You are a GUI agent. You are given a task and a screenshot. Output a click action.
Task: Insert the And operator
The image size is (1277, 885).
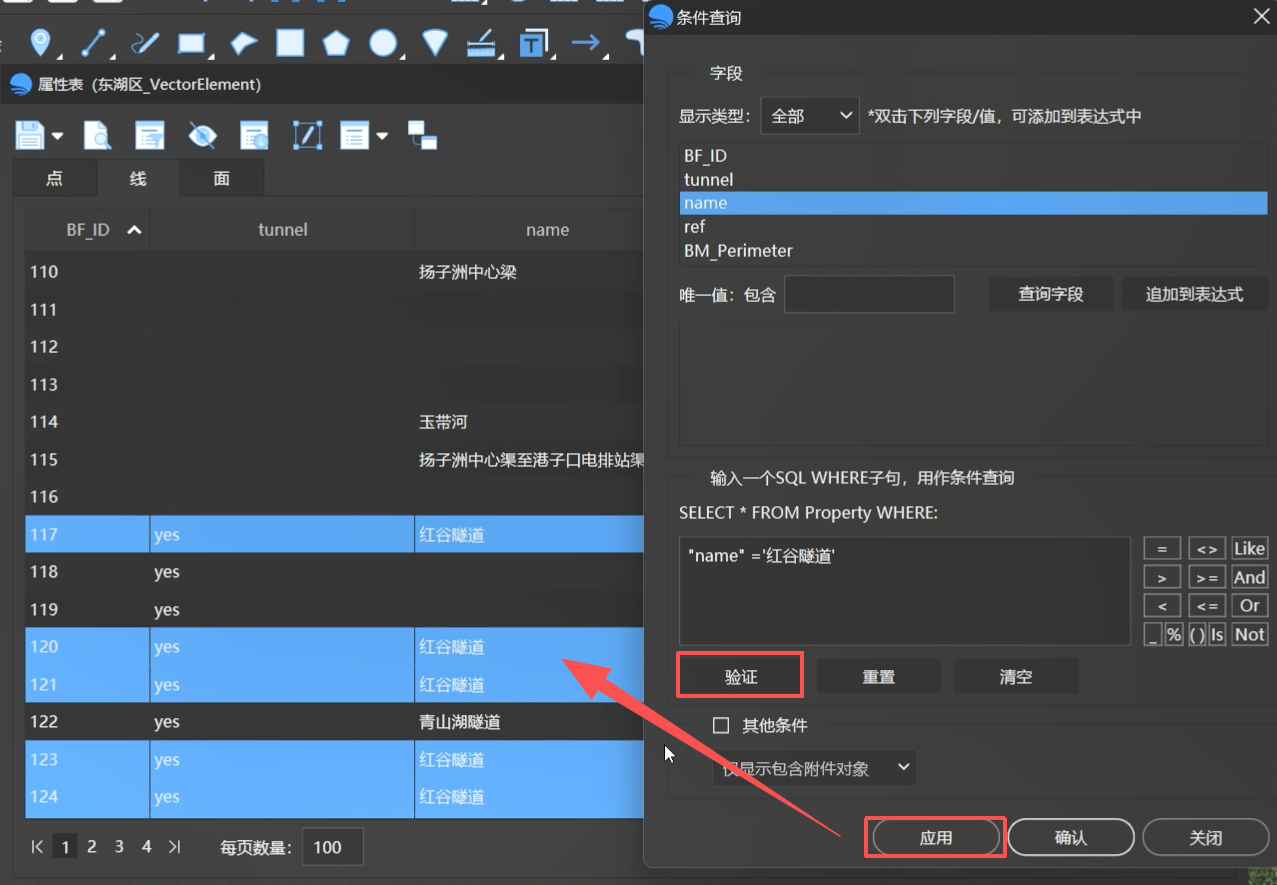[x=1250, y=578]
